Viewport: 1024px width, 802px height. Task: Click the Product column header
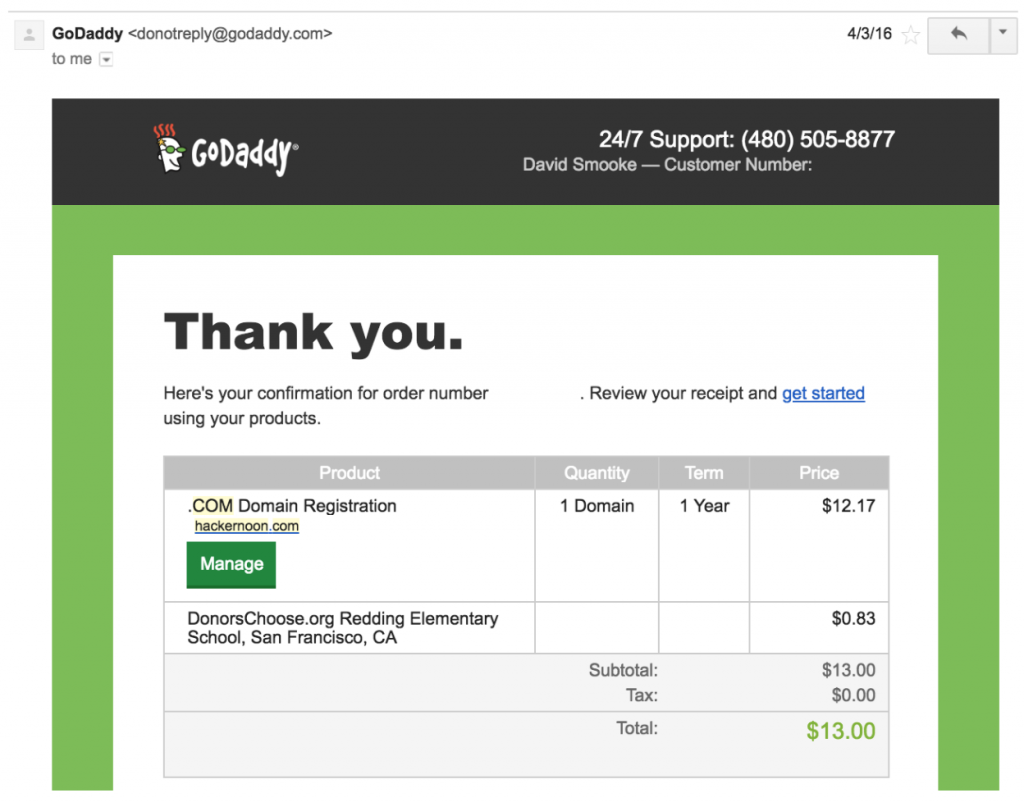[349, 473]
